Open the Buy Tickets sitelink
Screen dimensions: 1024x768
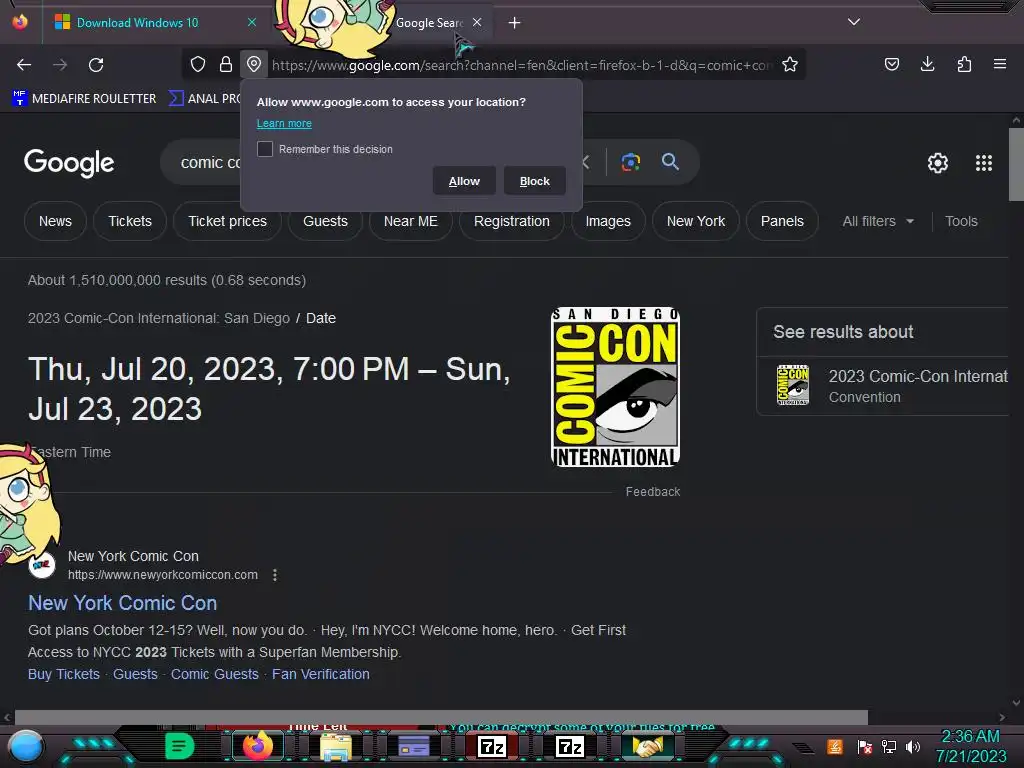point(64,674)
